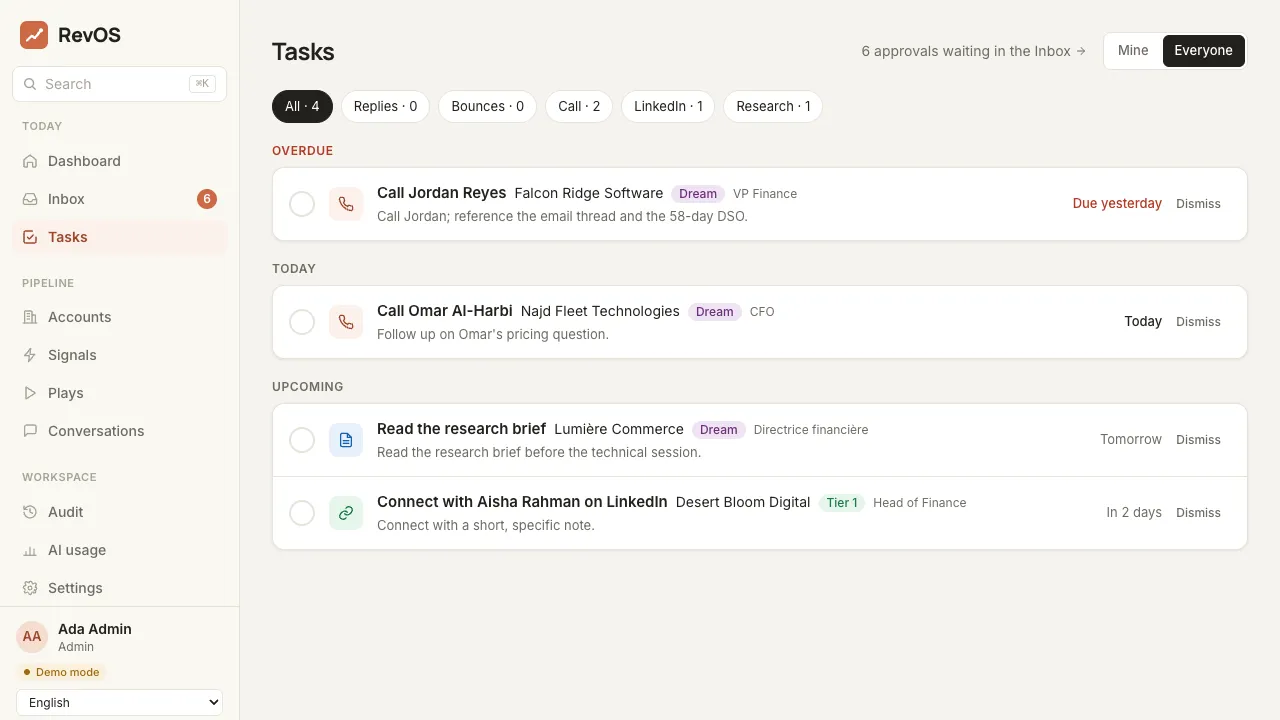Click the Settings gear icon
Image resolution: width=1280 pixels, height=720 pixels.
click(30, 588)
